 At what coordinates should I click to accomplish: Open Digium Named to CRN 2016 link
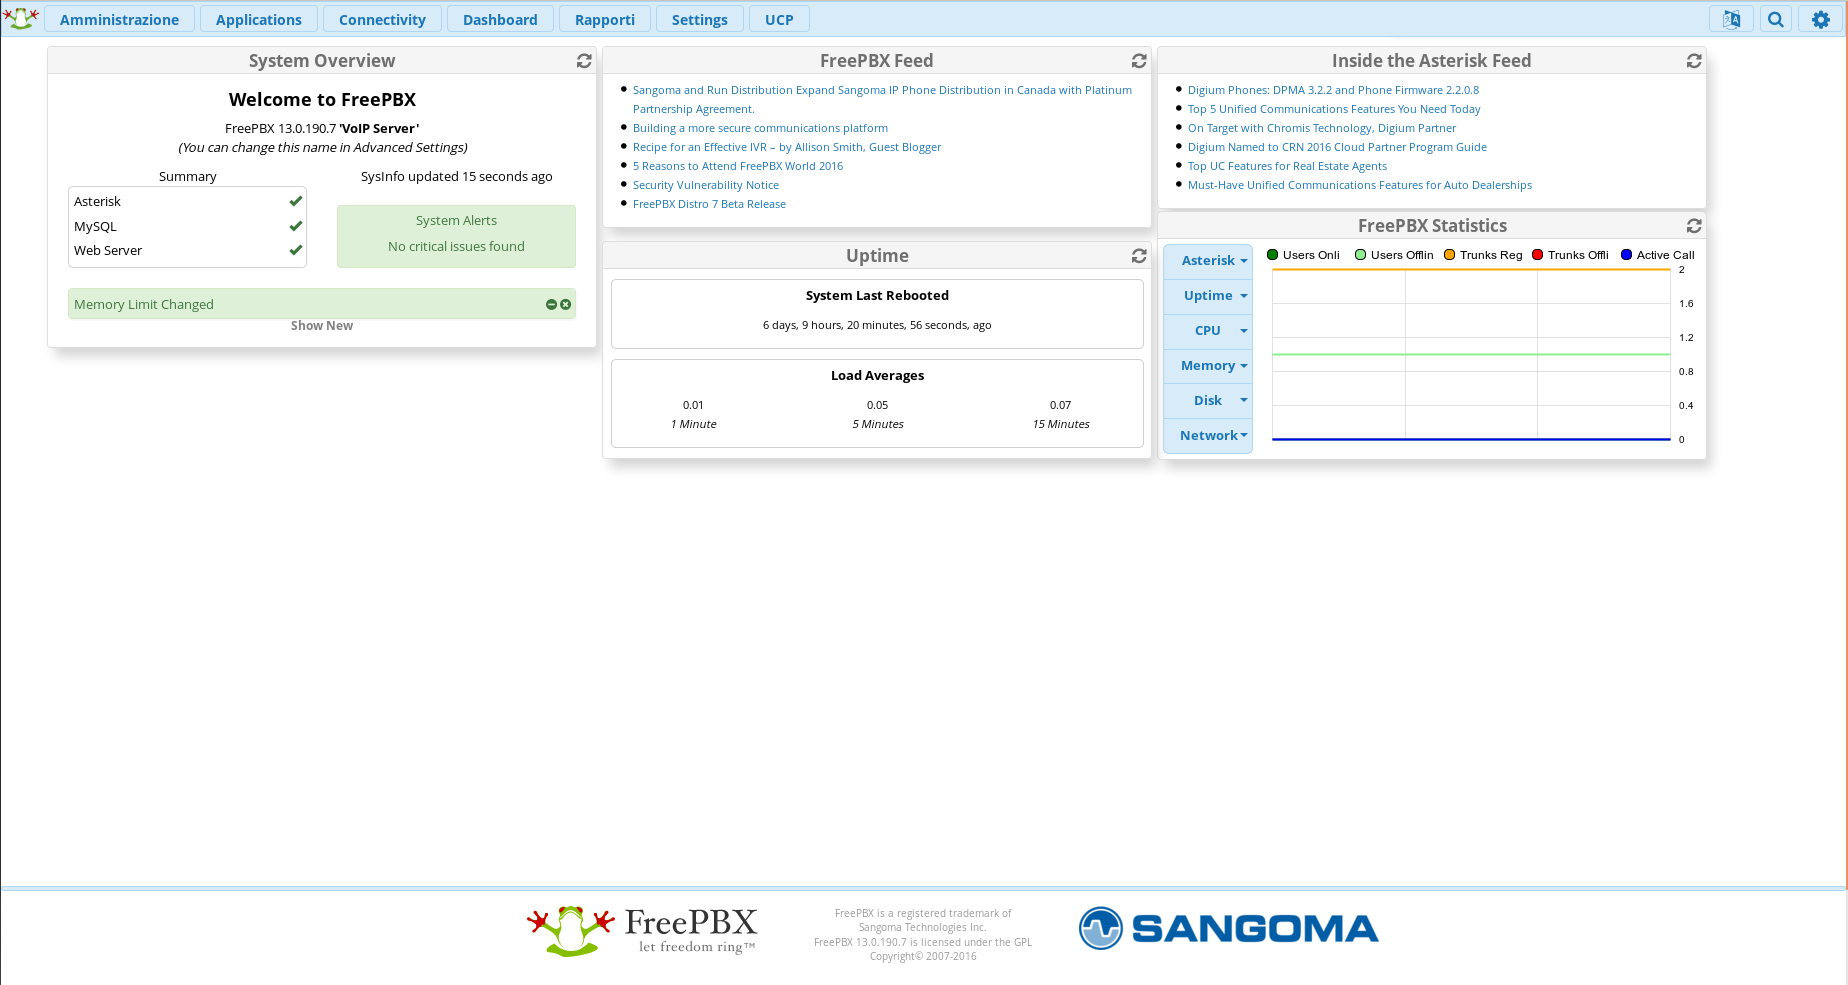pos(1337,147)
